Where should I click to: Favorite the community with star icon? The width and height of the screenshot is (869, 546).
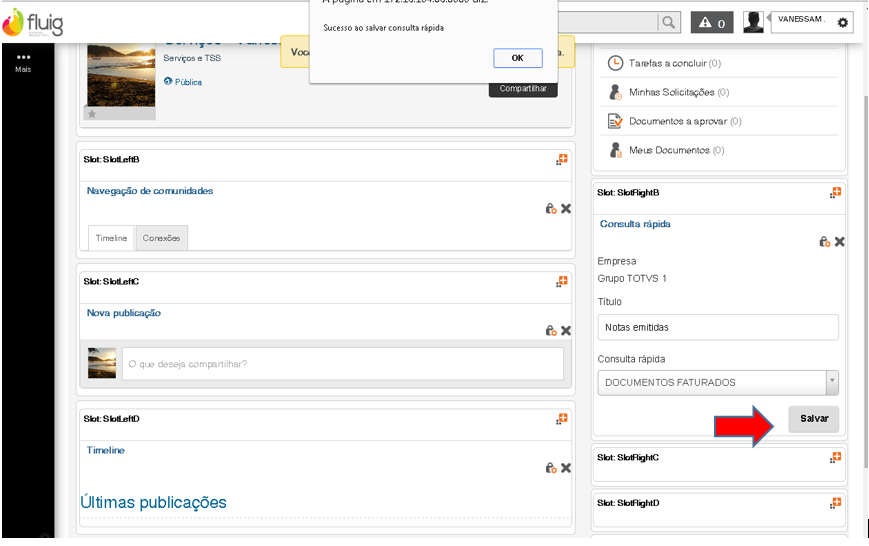click(x=92, y=114)
